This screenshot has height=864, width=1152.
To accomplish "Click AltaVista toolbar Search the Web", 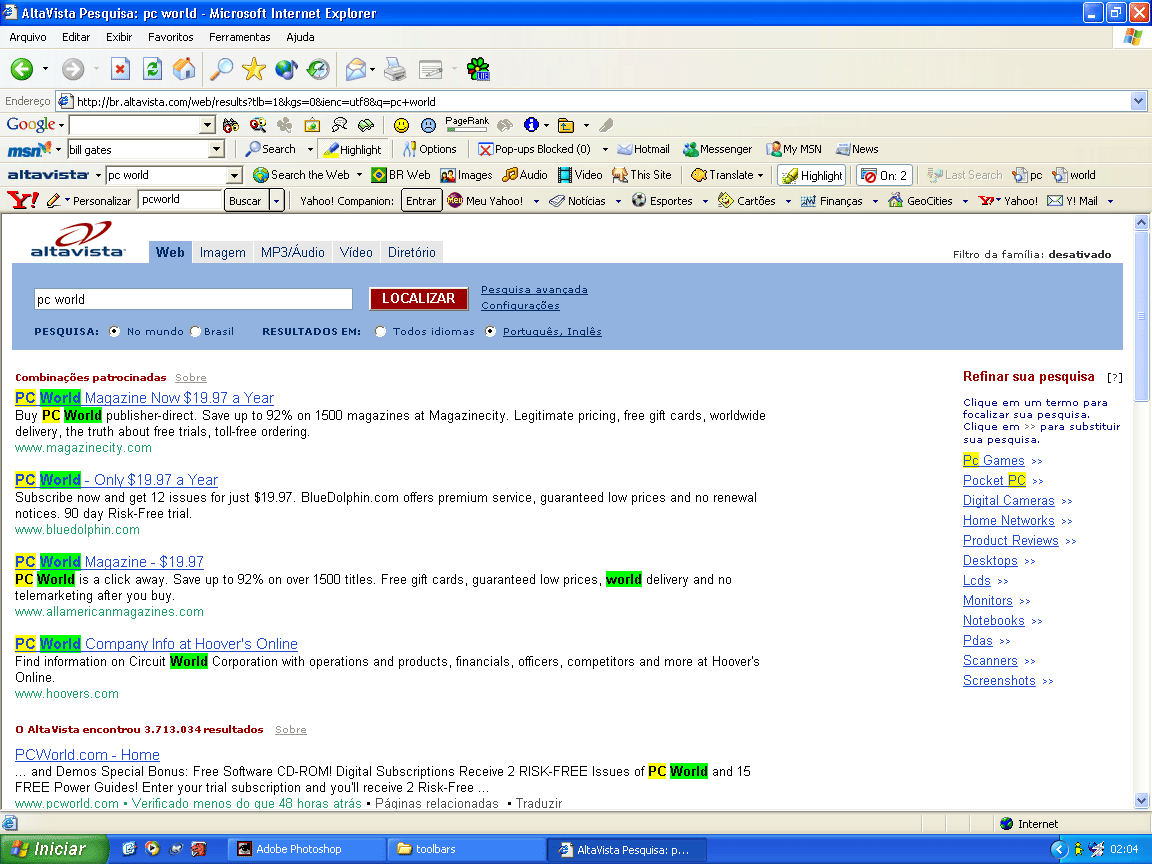I will point(301,175).
